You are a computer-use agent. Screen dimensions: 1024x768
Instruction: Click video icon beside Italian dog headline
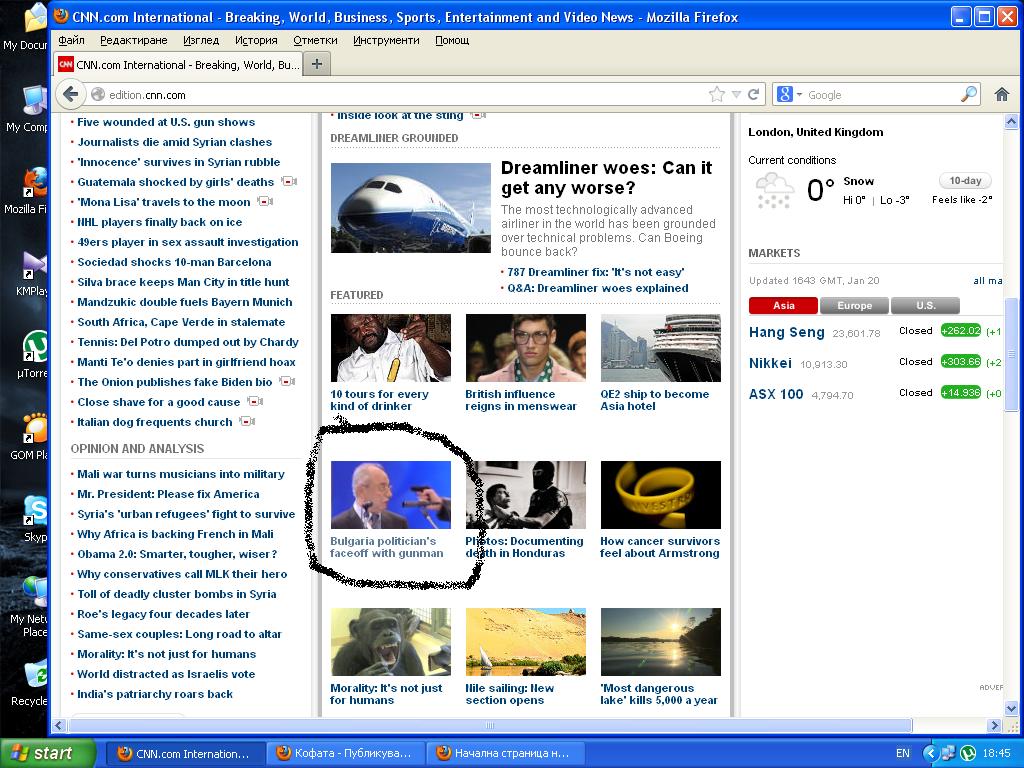[247, 422]
